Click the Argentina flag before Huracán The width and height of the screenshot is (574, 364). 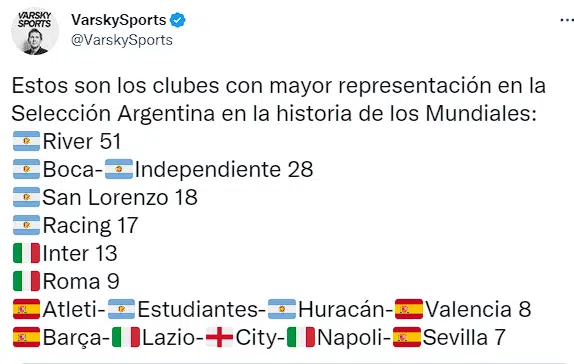[x=282, y=309]
